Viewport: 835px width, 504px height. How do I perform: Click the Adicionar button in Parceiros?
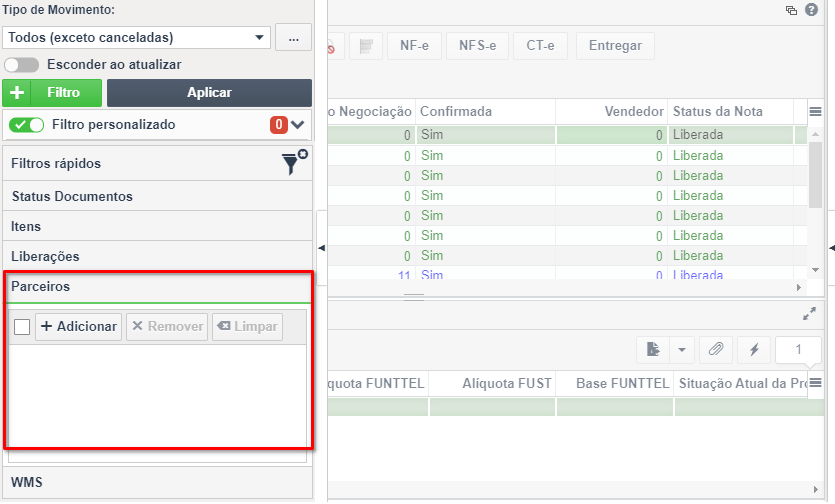(79, 327)
